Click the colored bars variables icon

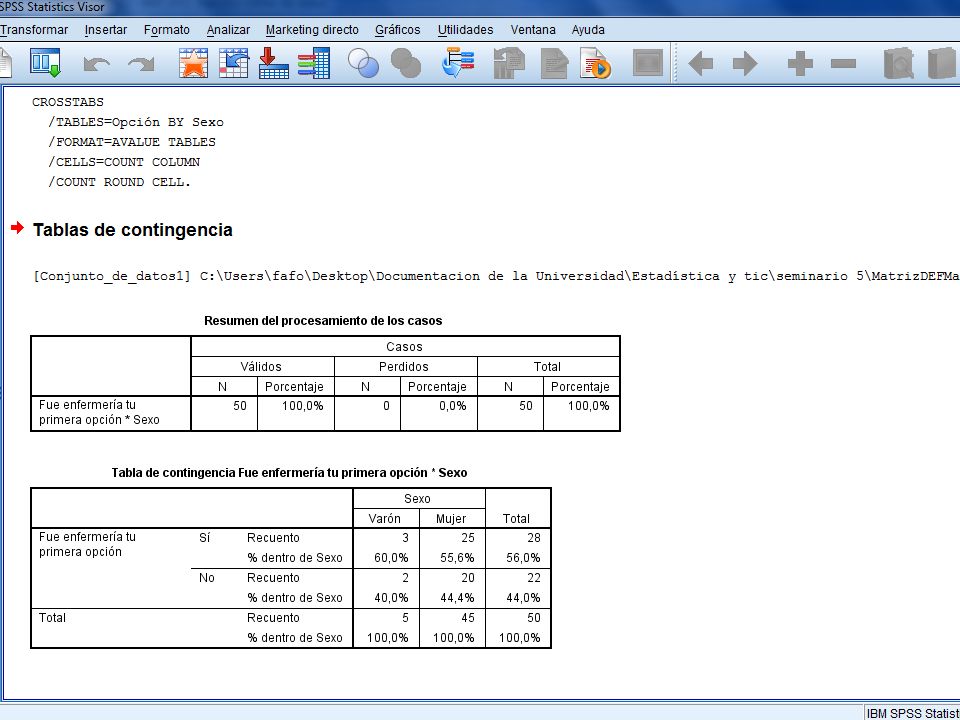point(314,63)
